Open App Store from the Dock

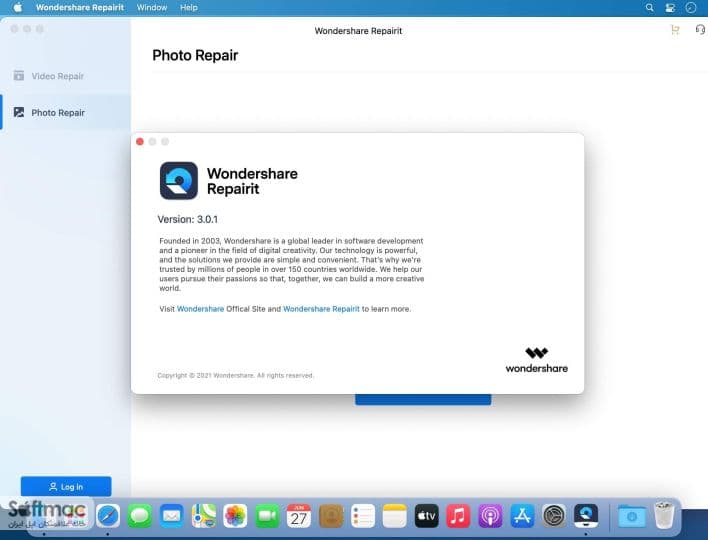coord(522,516)
